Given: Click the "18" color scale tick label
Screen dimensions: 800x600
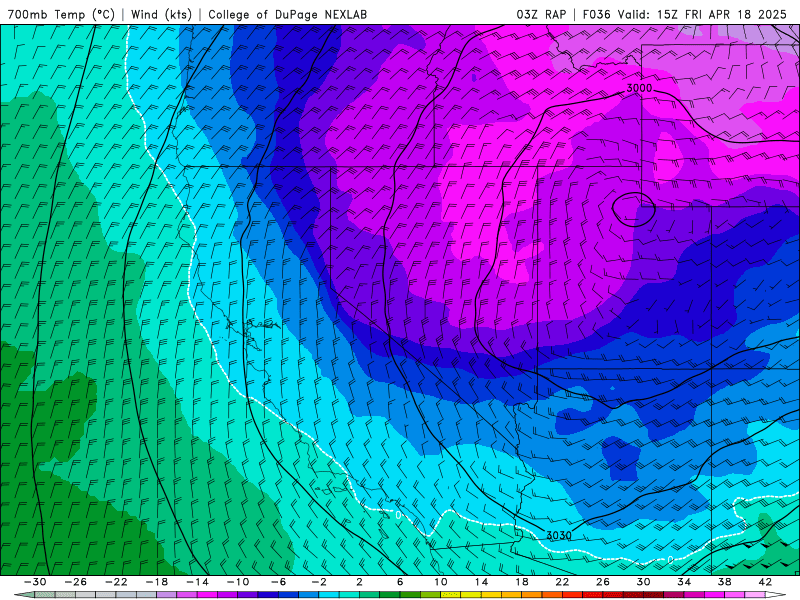Looking at the screenshot, I should pyautogui.click(x=522, y=582).
